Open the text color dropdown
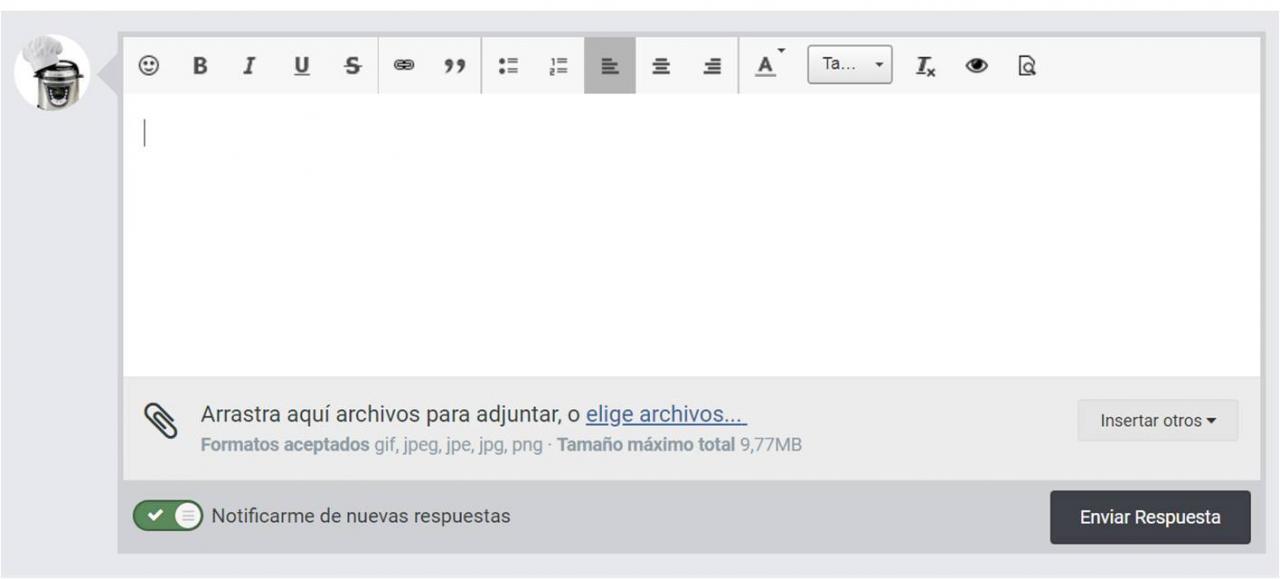Screen dimensions: 1280x579 [x=768, y=66]
